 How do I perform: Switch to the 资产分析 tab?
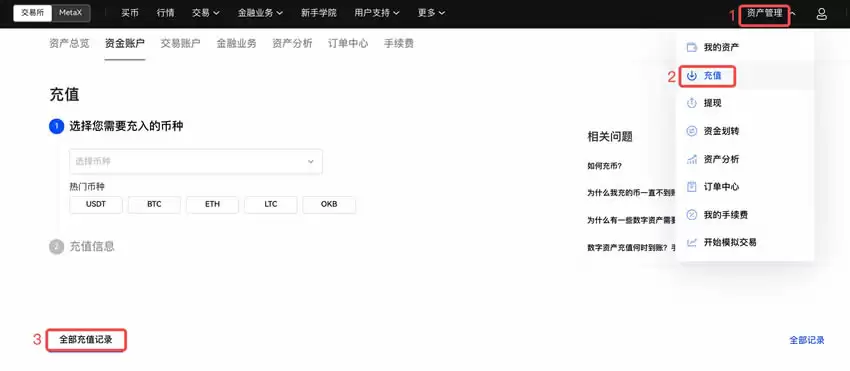pyautogui.click(x=292, y=44)
